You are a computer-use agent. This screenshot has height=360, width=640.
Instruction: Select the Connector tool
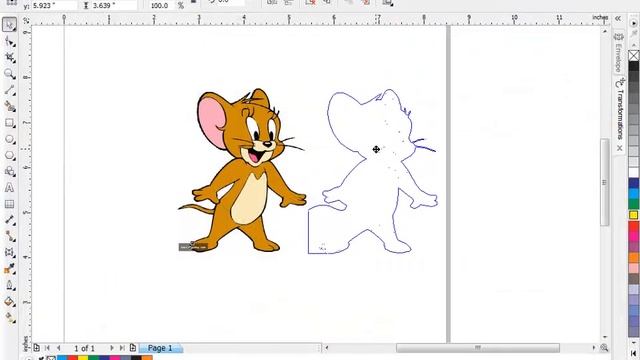click(9, 236)
